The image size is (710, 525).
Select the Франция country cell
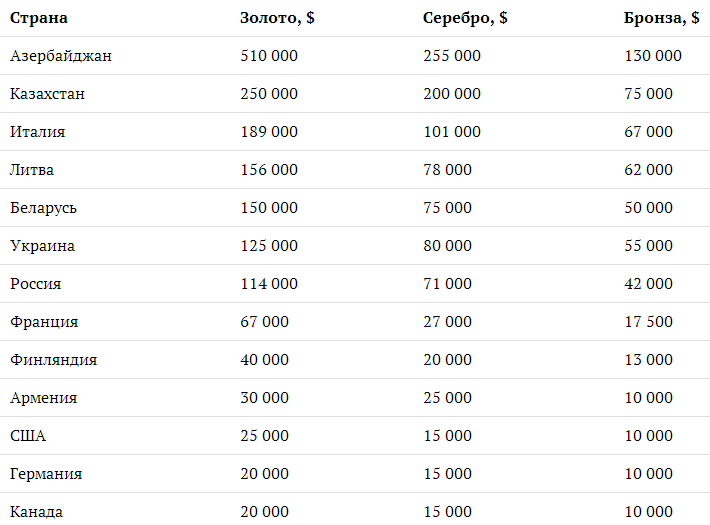pos(44,322)
